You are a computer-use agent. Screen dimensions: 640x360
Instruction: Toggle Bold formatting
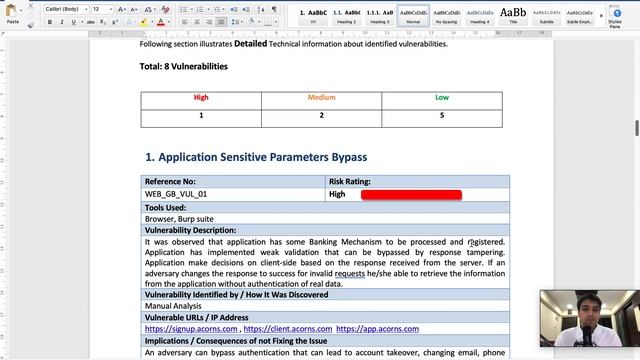[x=50, y=22]
